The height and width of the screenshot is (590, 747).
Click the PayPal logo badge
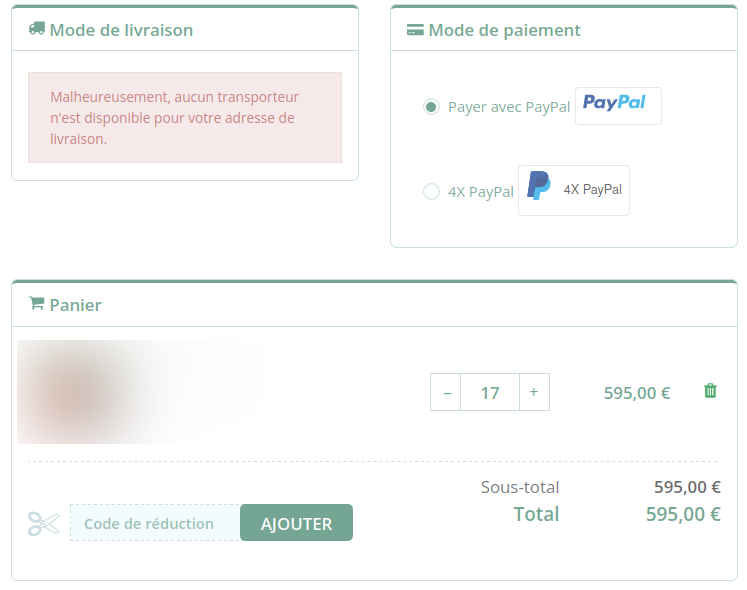tap(618, 106)
